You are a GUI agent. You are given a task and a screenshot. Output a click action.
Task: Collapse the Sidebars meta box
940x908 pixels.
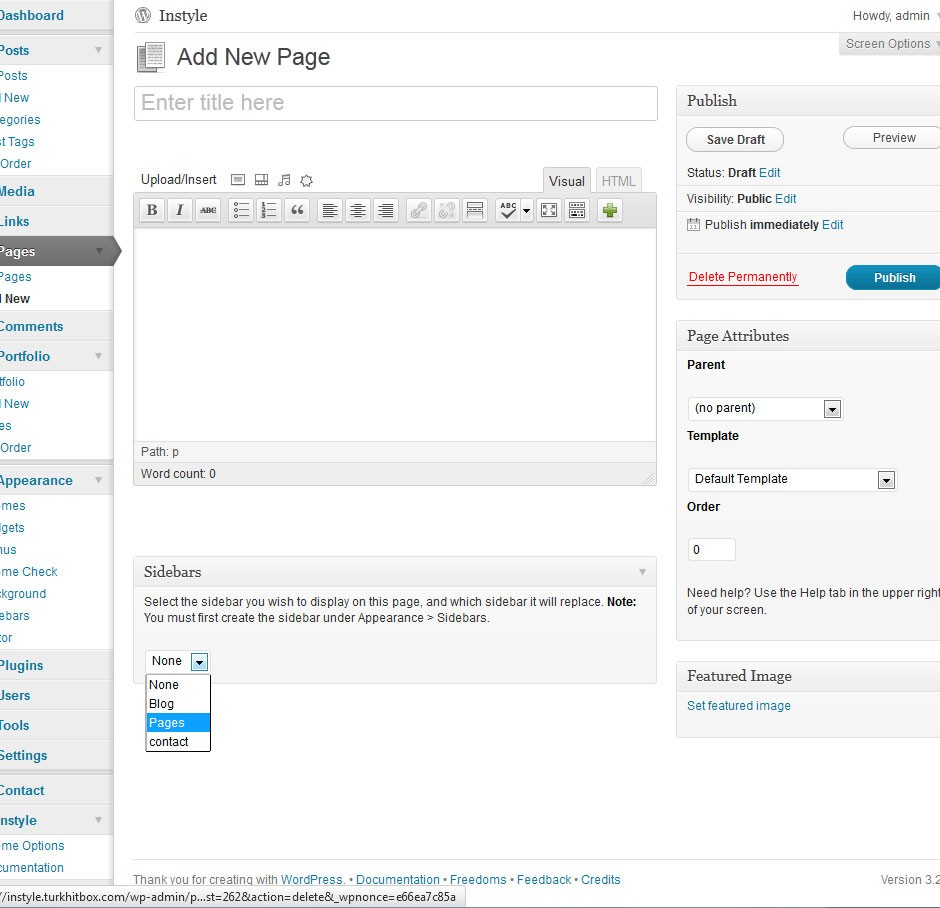(642, 572)
